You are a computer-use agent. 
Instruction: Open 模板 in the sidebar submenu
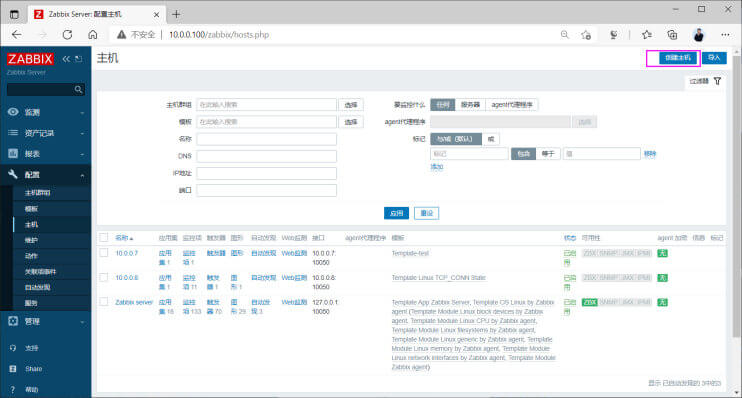coord(31,209)
